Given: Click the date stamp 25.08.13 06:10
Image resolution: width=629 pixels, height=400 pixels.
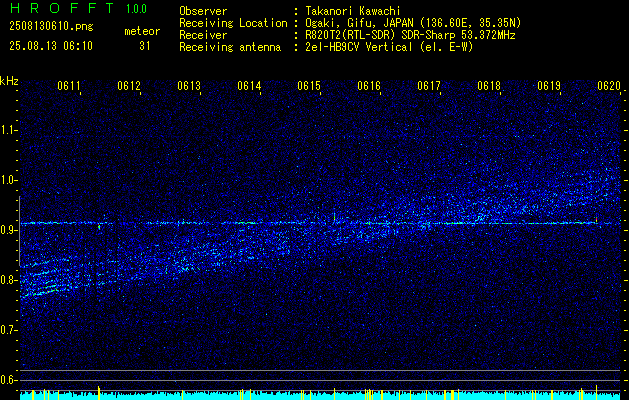Looking at the screenshot, I should pyautogui.click(x=51, y=46).
